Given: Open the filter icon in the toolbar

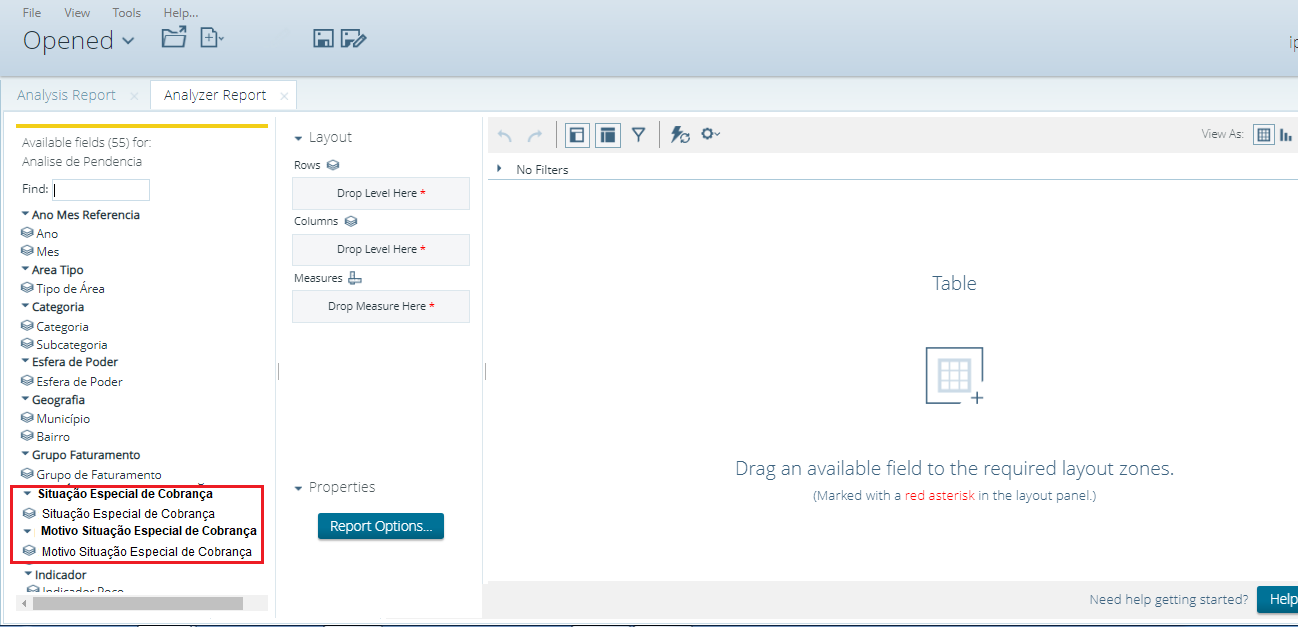Looking at the screenshot, I should (639, 134).
